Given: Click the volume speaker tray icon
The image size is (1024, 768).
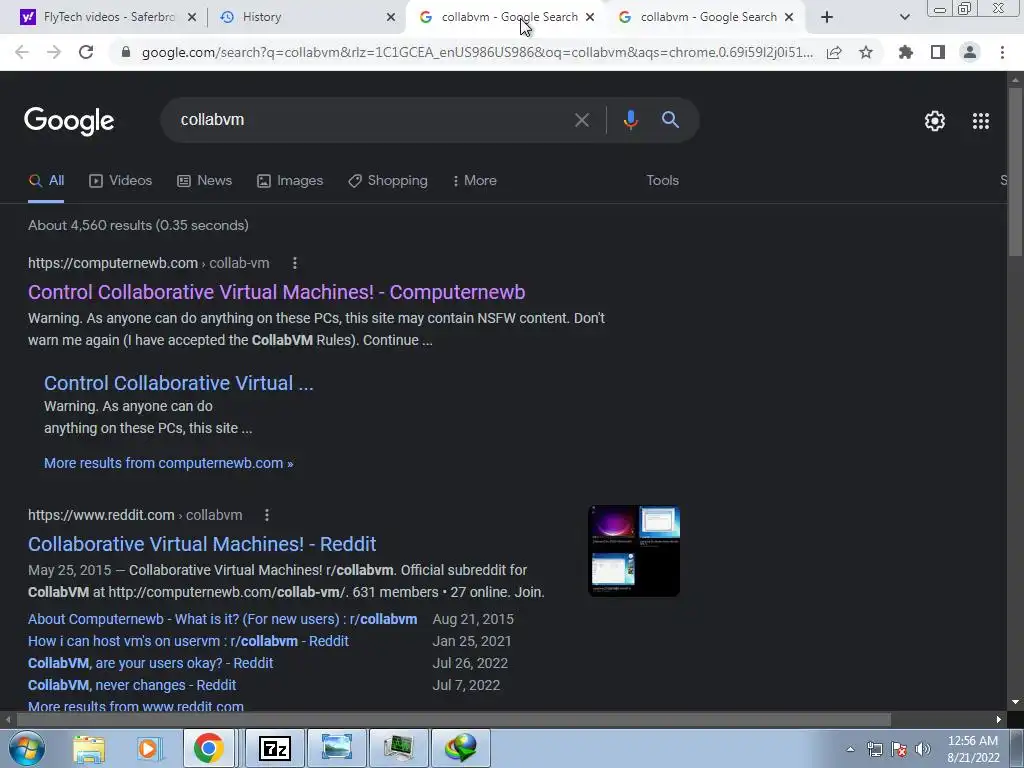Looking at the screenshot, I should 923,749.
